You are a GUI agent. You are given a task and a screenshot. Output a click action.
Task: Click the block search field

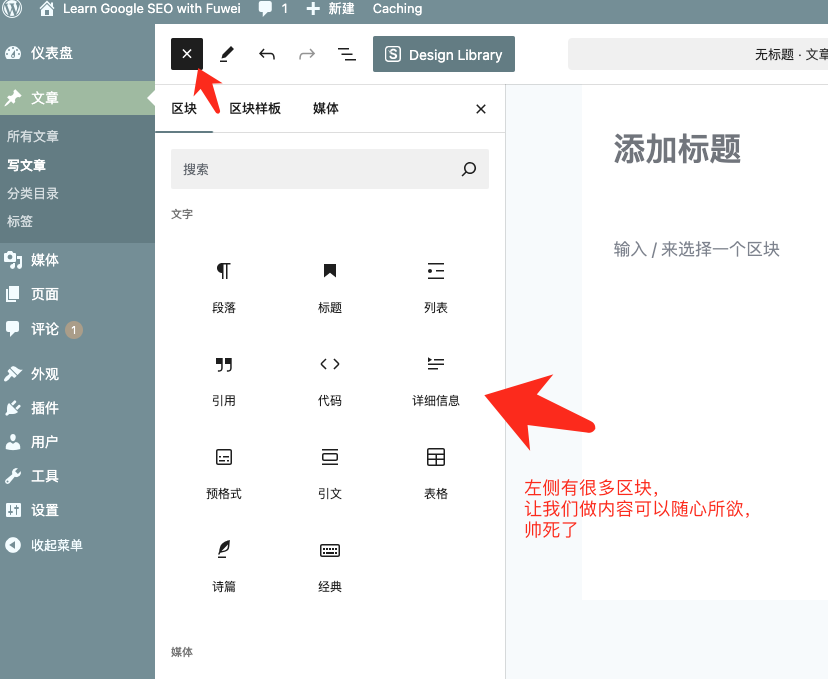(x=315, y=170)
